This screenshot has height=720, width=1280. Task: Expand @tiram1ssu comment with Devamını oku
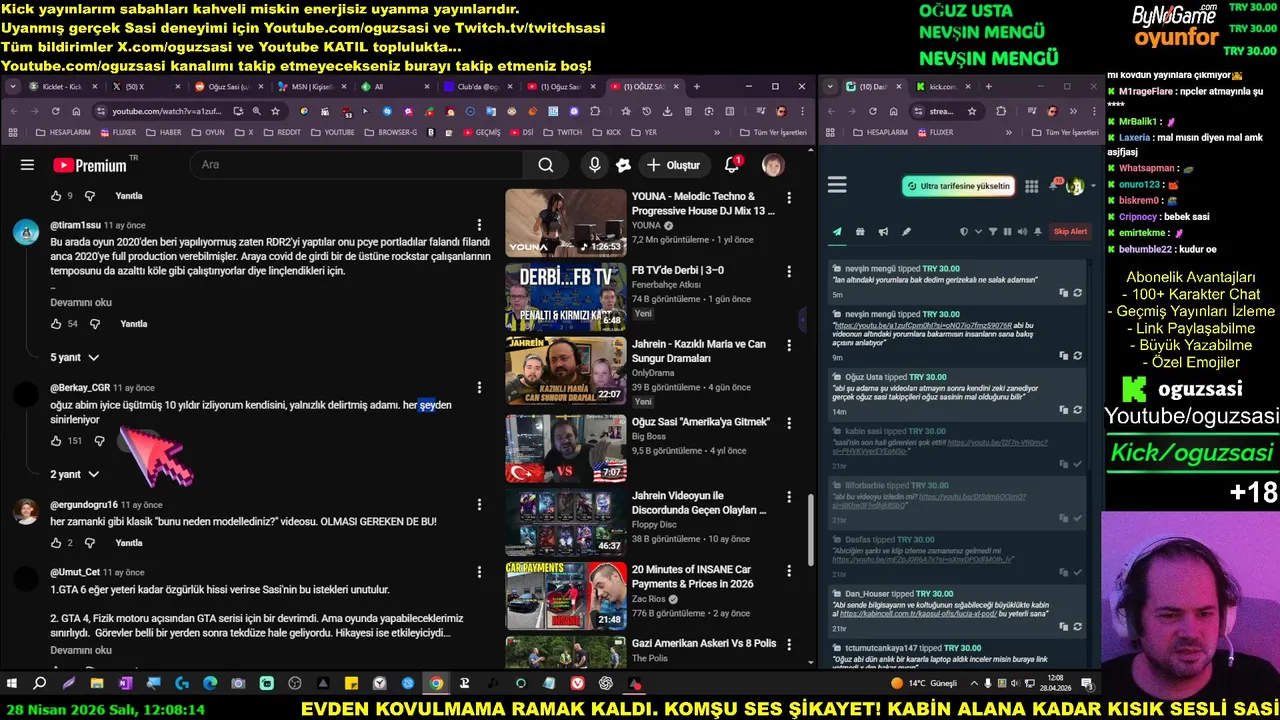pos(81,303)
